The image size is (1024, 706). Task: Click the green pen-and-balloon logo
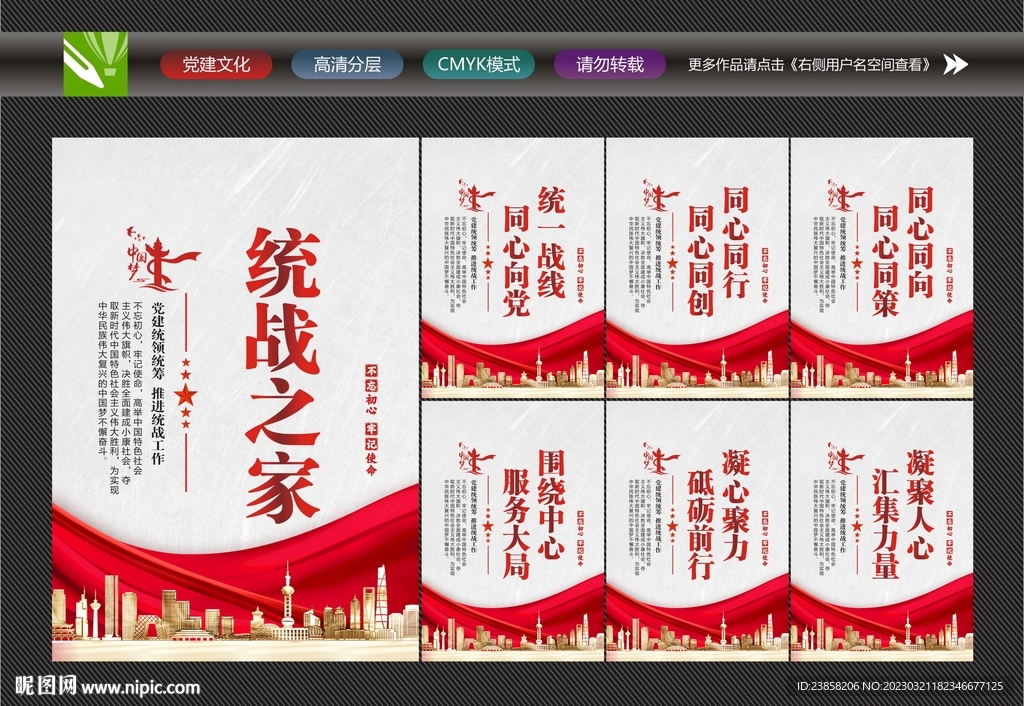click(x=95, y=64)
